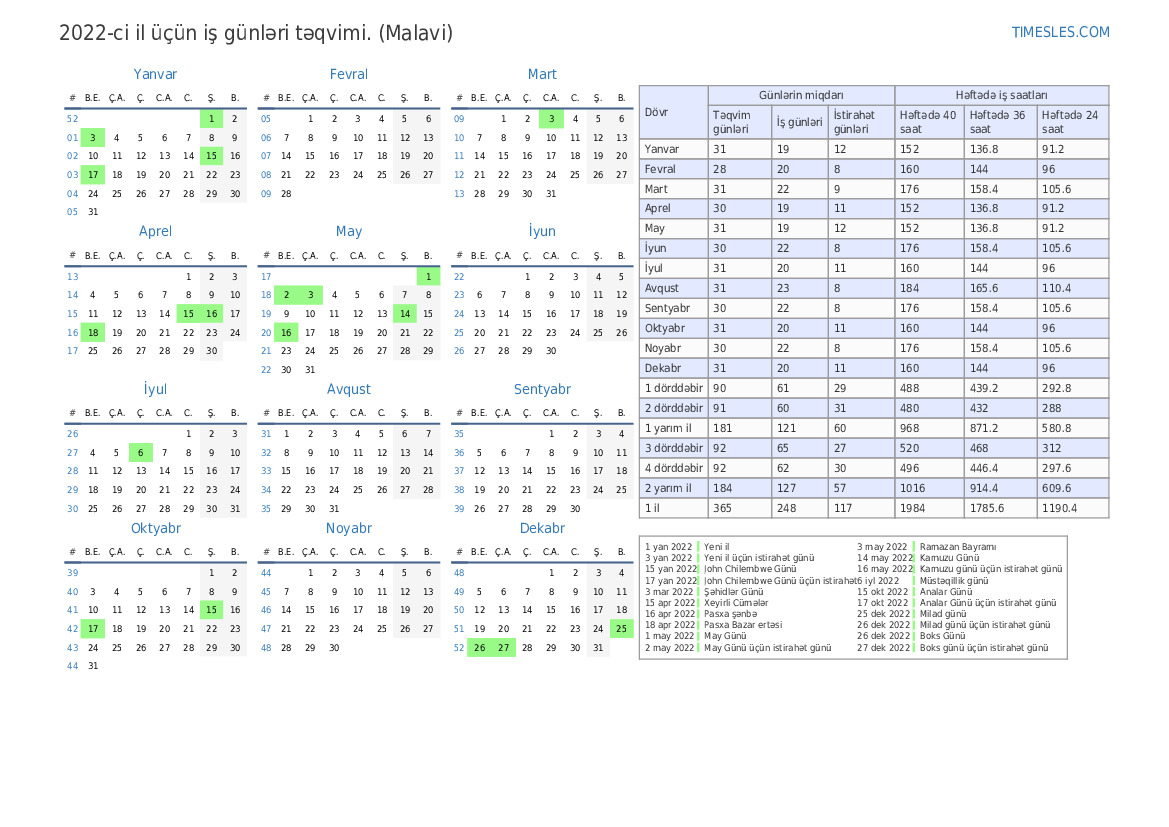
Task: Click the page title mentioning Malavi
Action: coord(256,33)
